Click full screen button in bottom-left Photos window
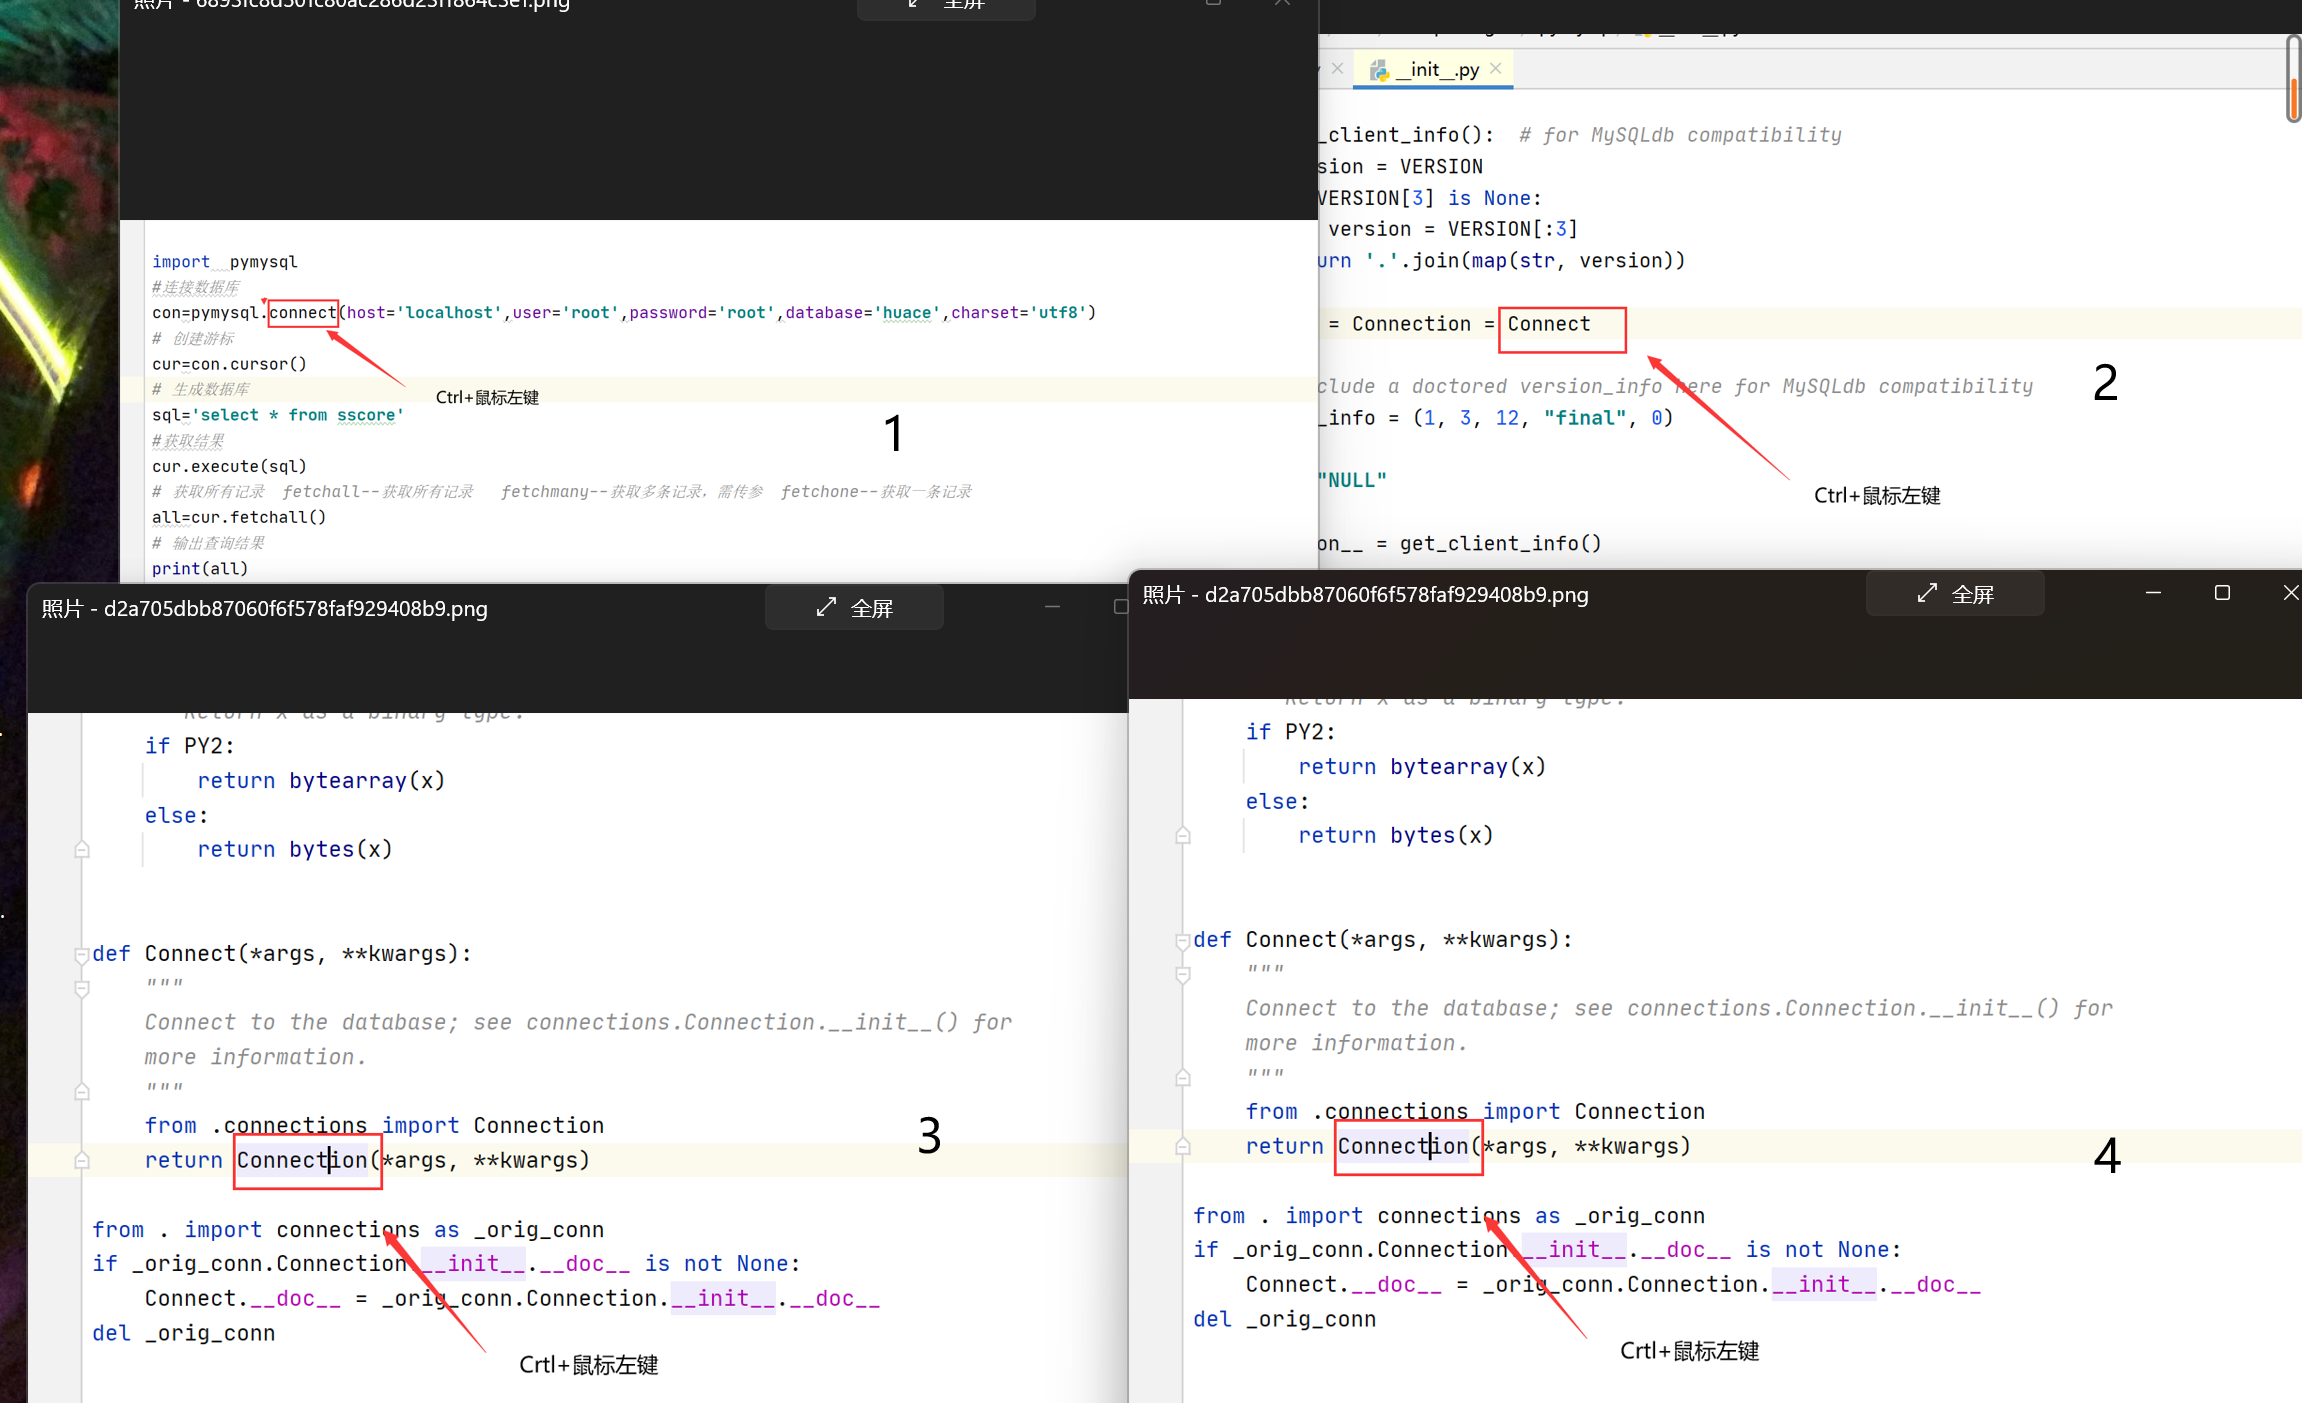Image resolution: width=2302 pixels, height=1403 pixels. coord(854,608)
